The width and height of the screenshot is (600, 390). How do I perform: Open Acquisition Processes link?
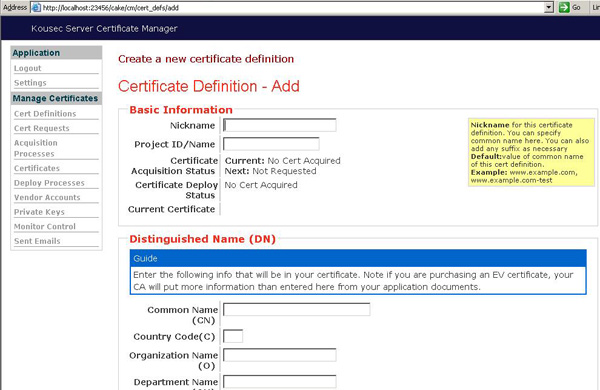point(36,148)
